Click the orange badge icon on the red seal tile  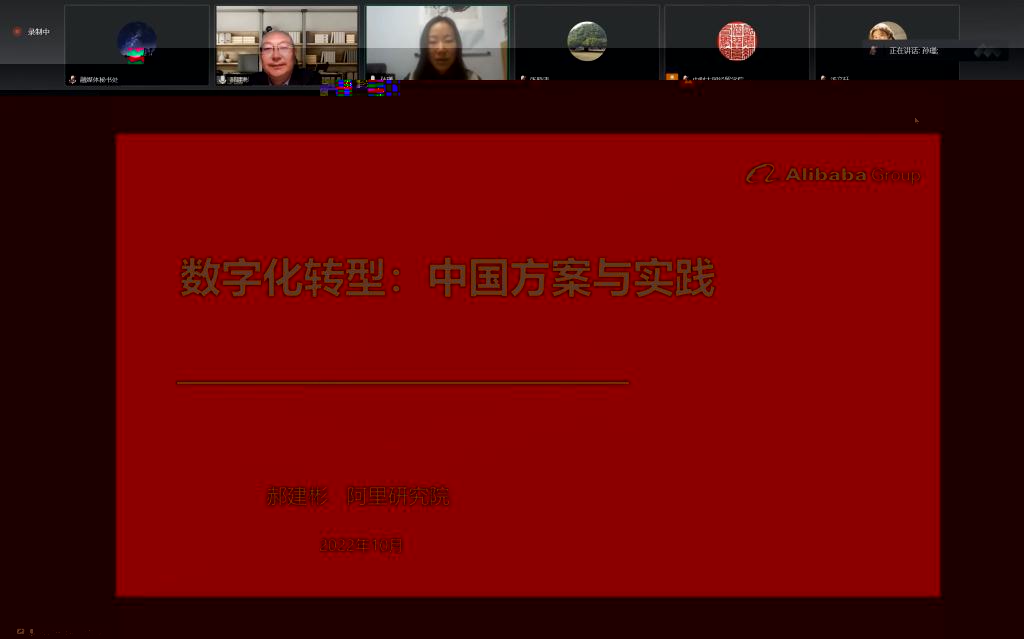point(671,77)
